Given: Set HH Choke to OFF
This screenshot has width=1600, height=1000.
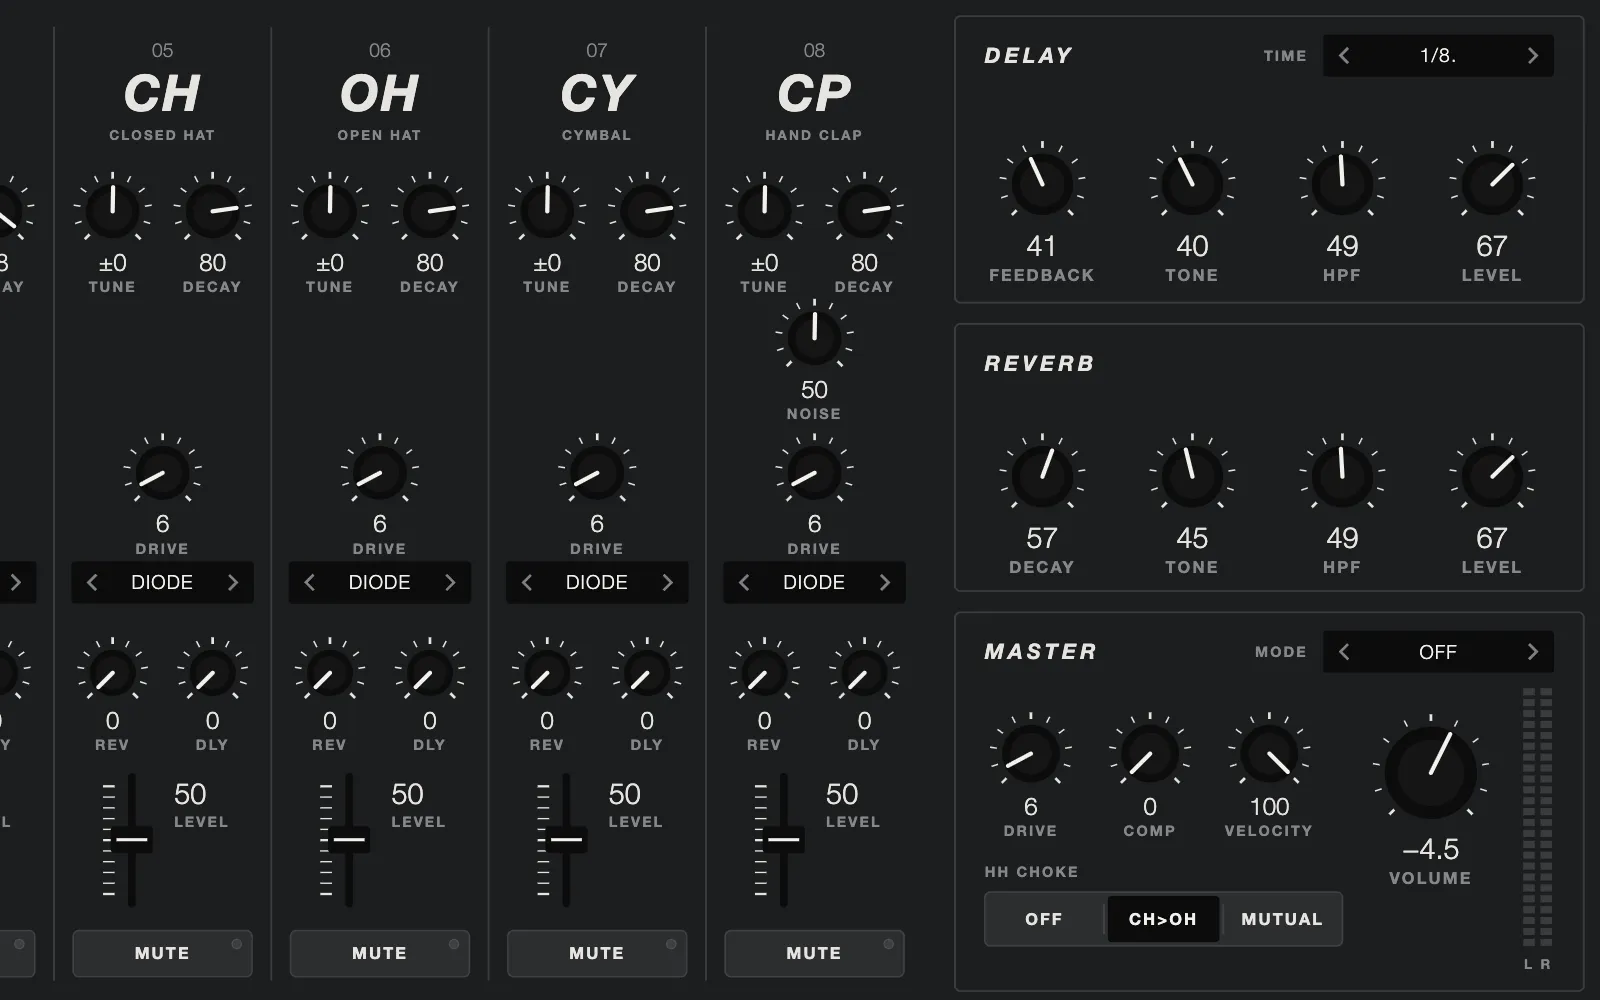Looking at the screenshot, I should coord(1044,919).
